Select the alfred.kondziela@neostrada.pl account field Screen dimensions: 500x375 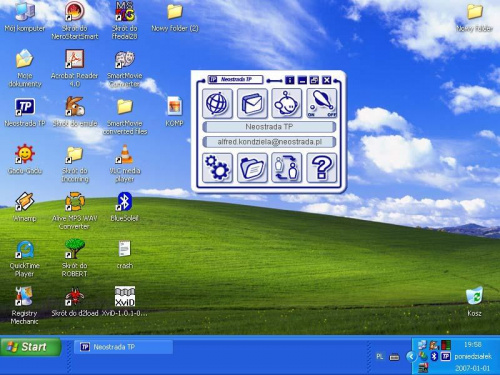pos(269,142)
